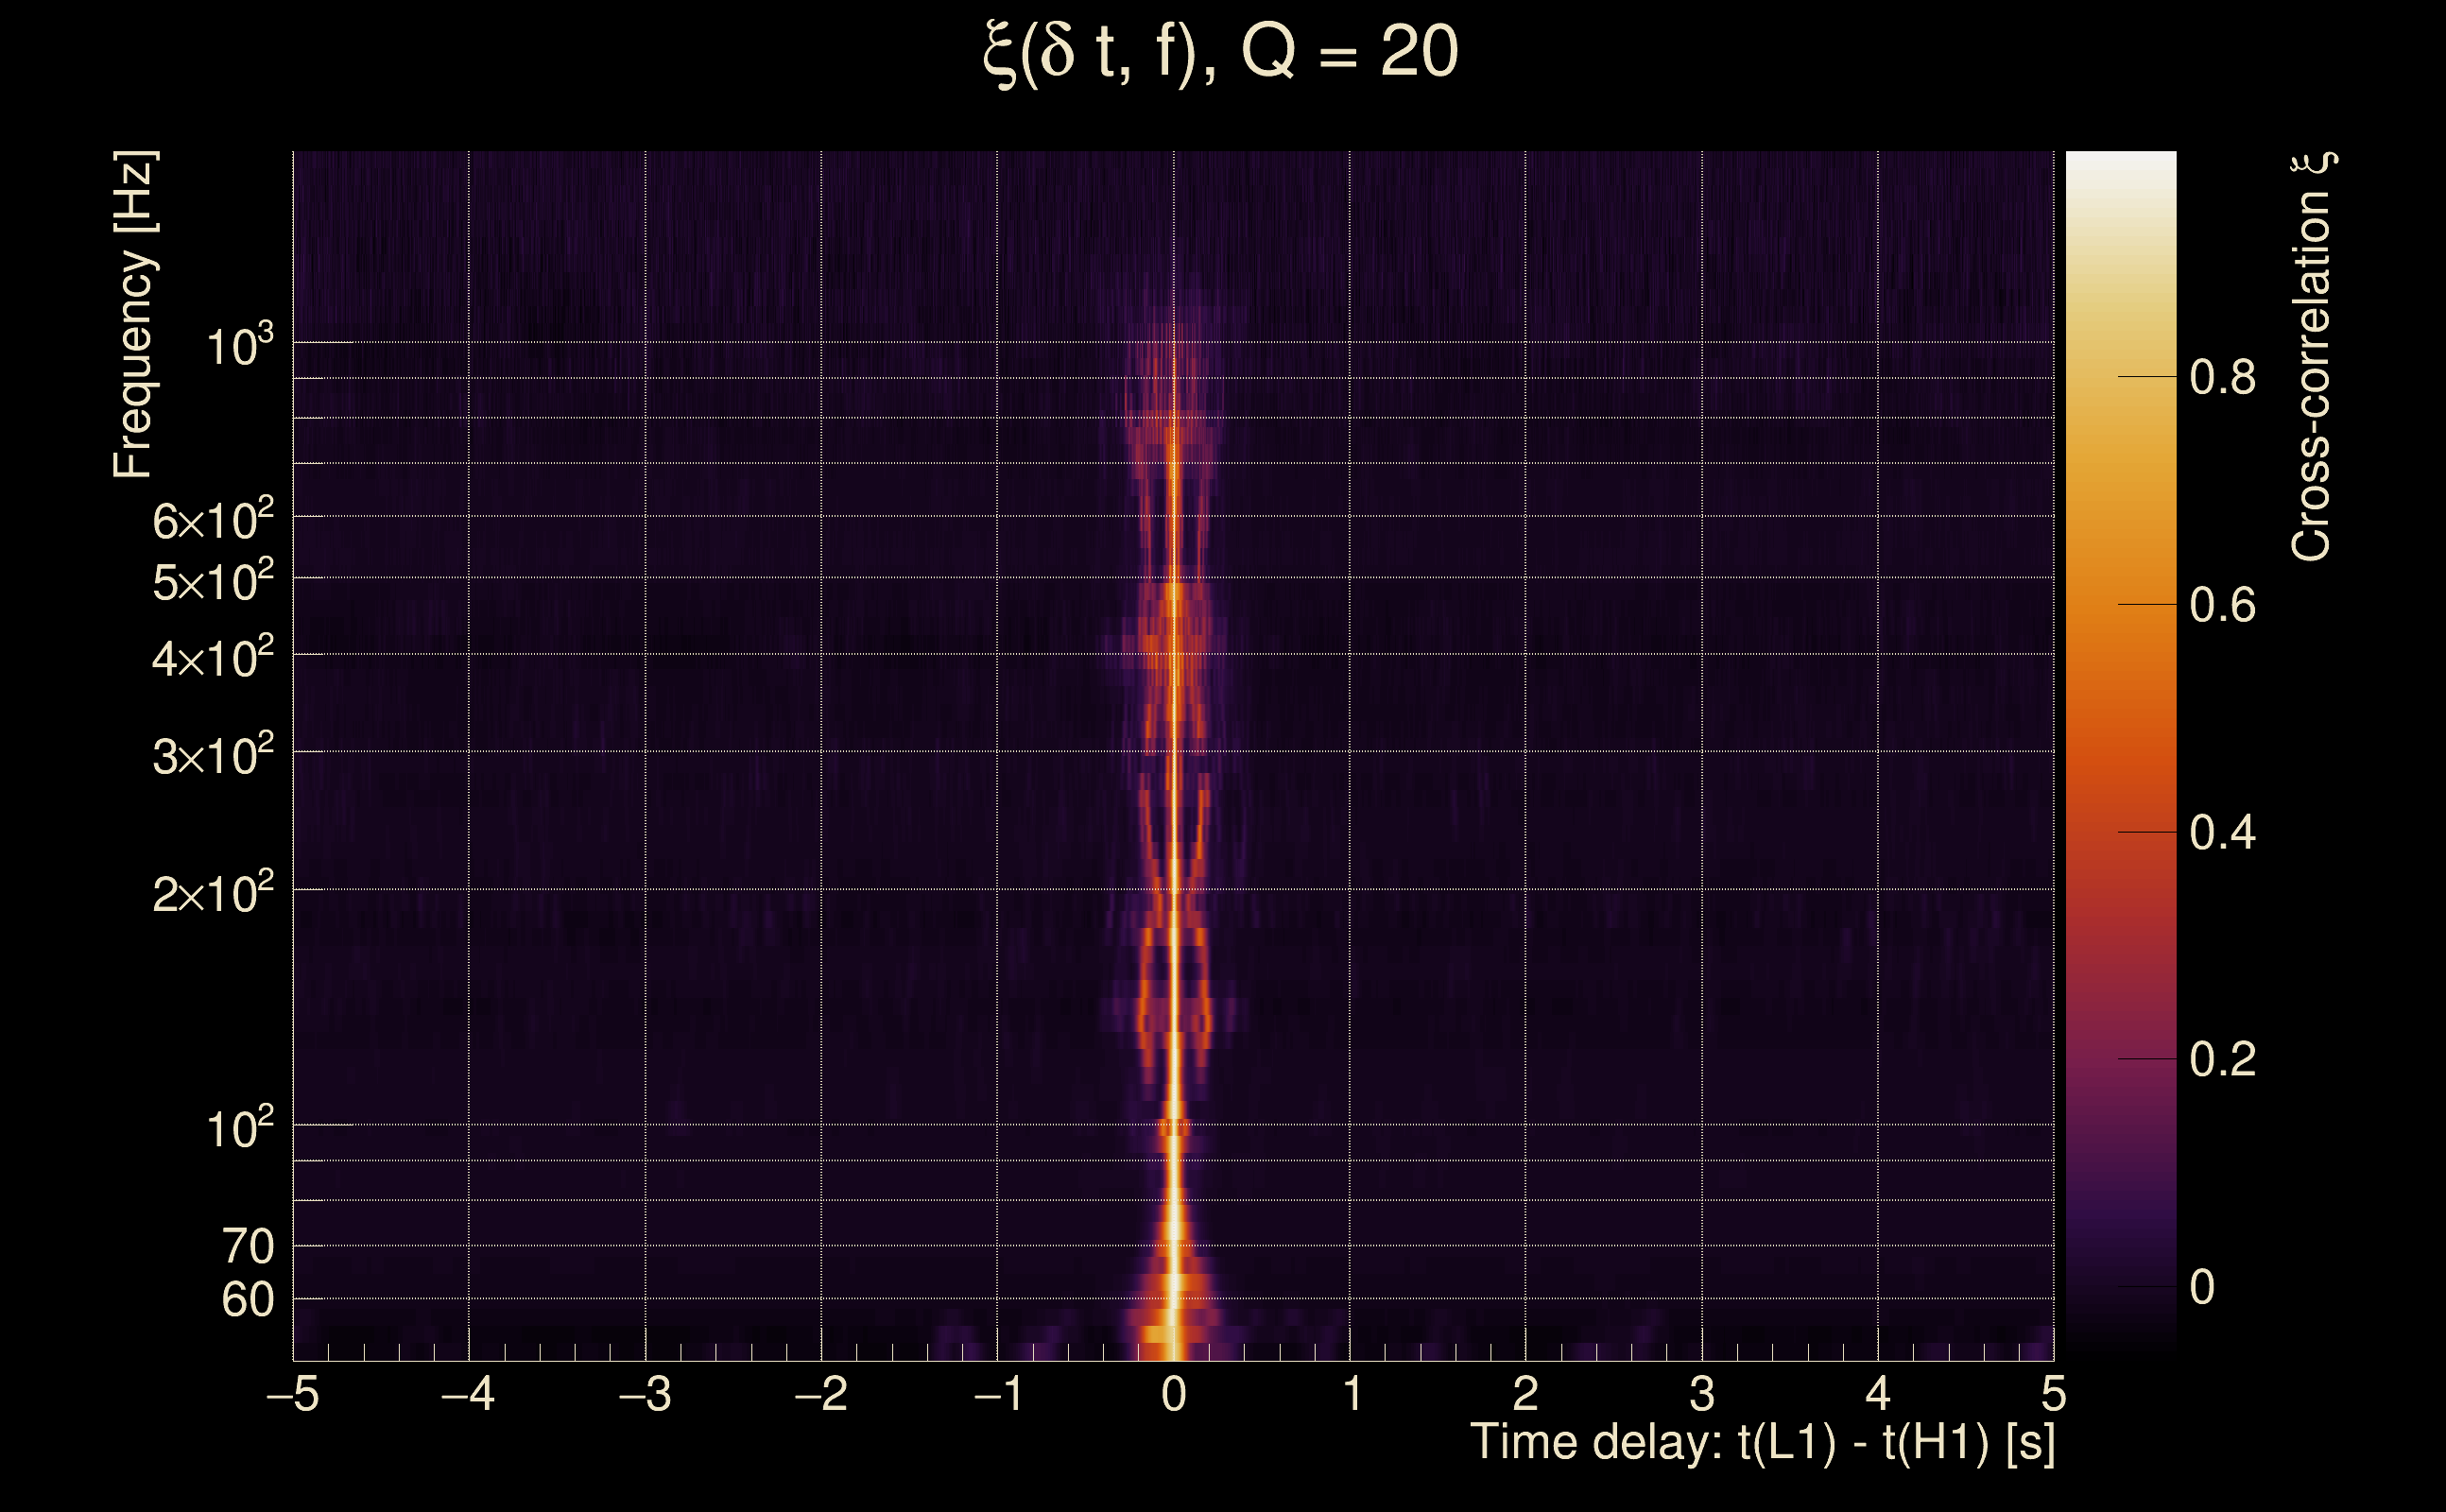Click the 3 time delay tick label
This screenshot has width=2446, height=1512.
[x=1702, y=1394]
